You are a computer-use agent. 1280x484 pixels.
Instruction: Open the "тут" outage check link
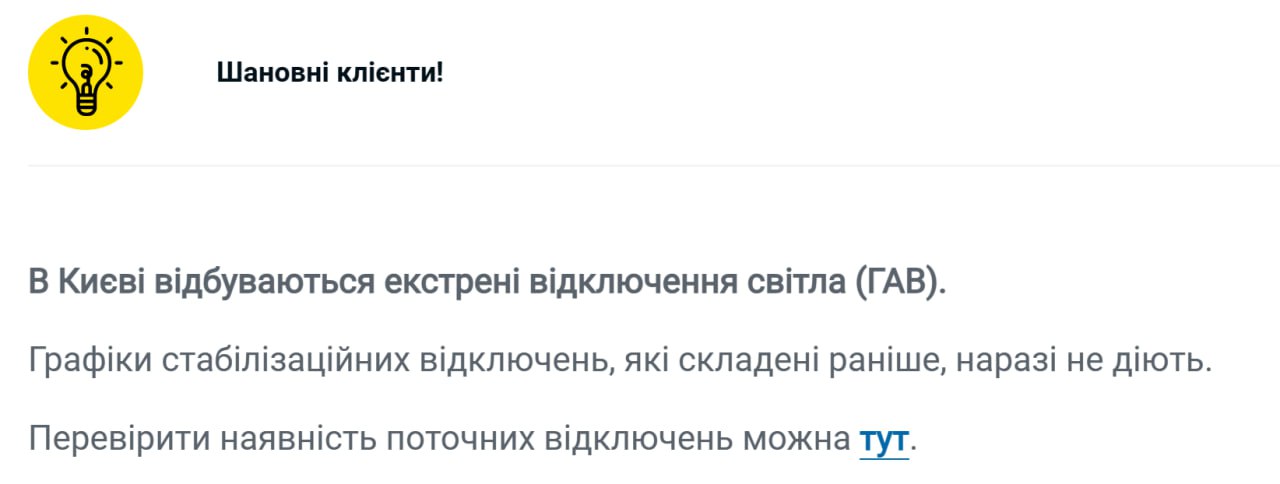pos(884,439)
